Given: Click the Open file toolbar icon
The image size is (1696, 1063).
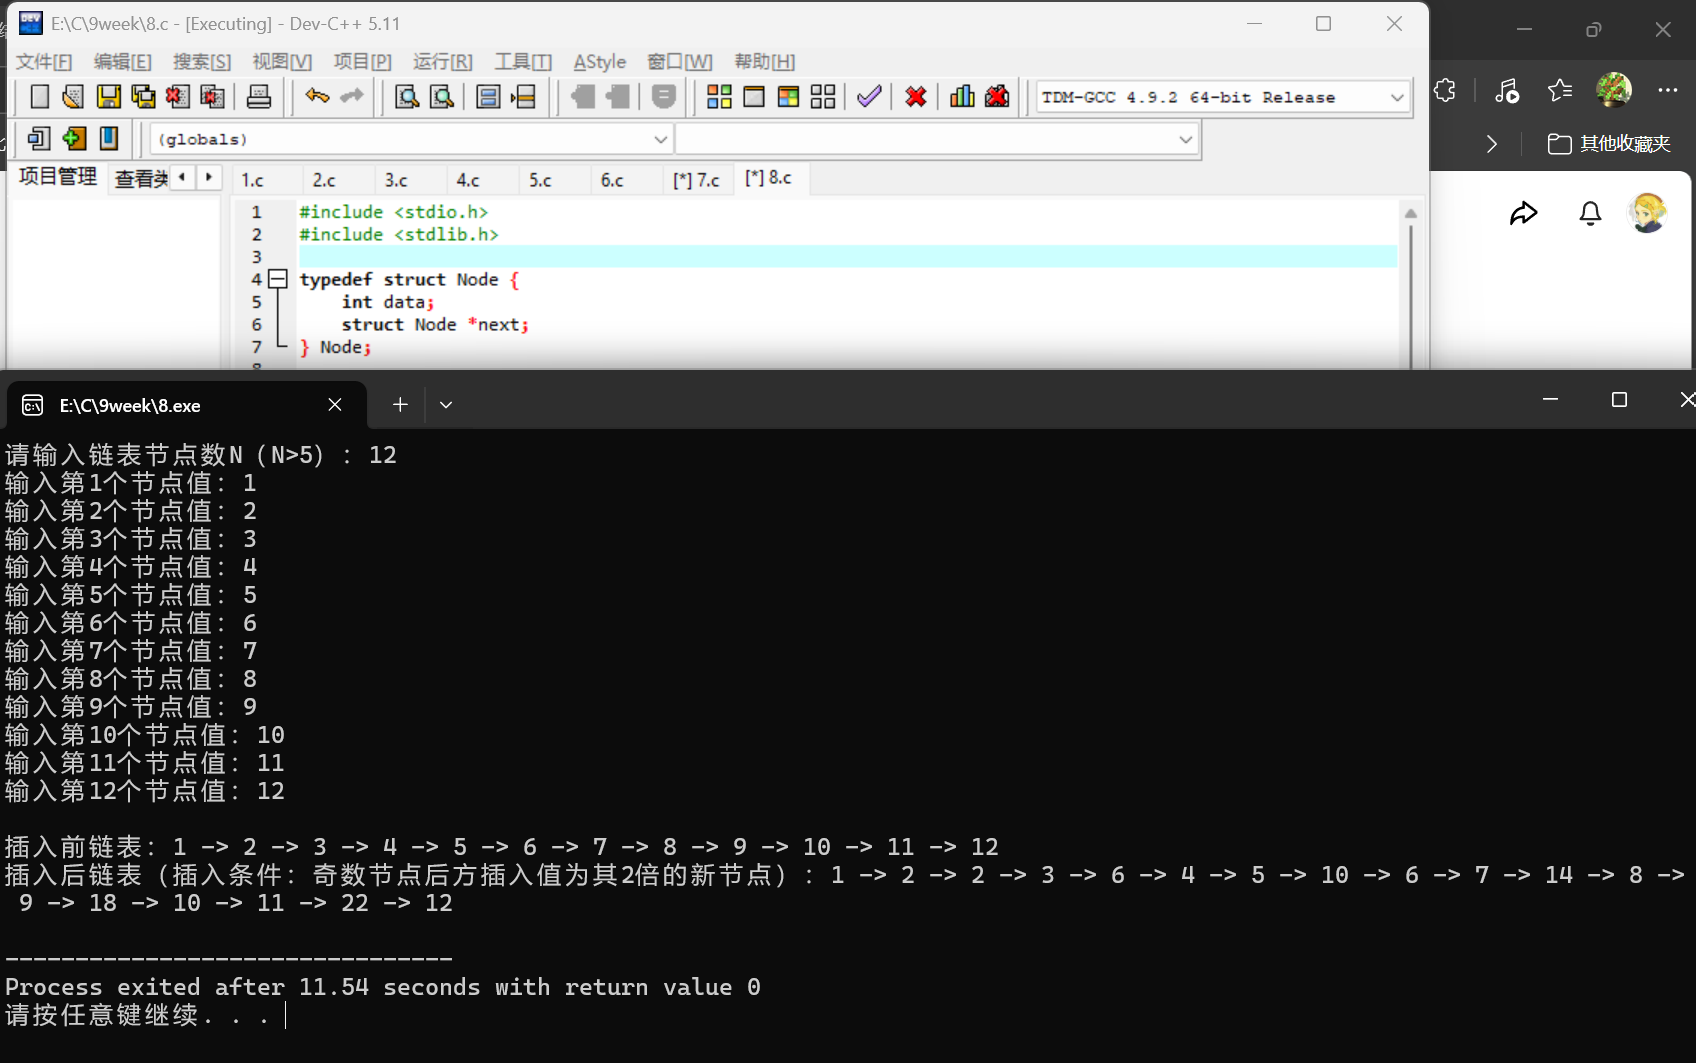Looking at the screenshot, I should 73,96.
